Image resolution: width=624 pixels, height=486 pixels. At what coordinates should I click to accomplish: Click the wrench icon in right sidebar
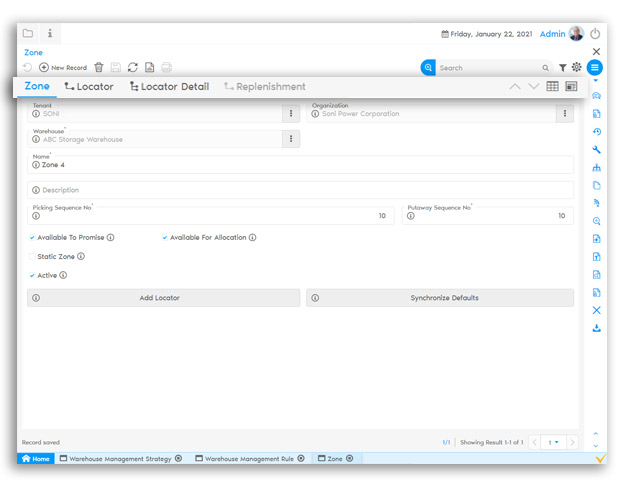click(597, 150)
